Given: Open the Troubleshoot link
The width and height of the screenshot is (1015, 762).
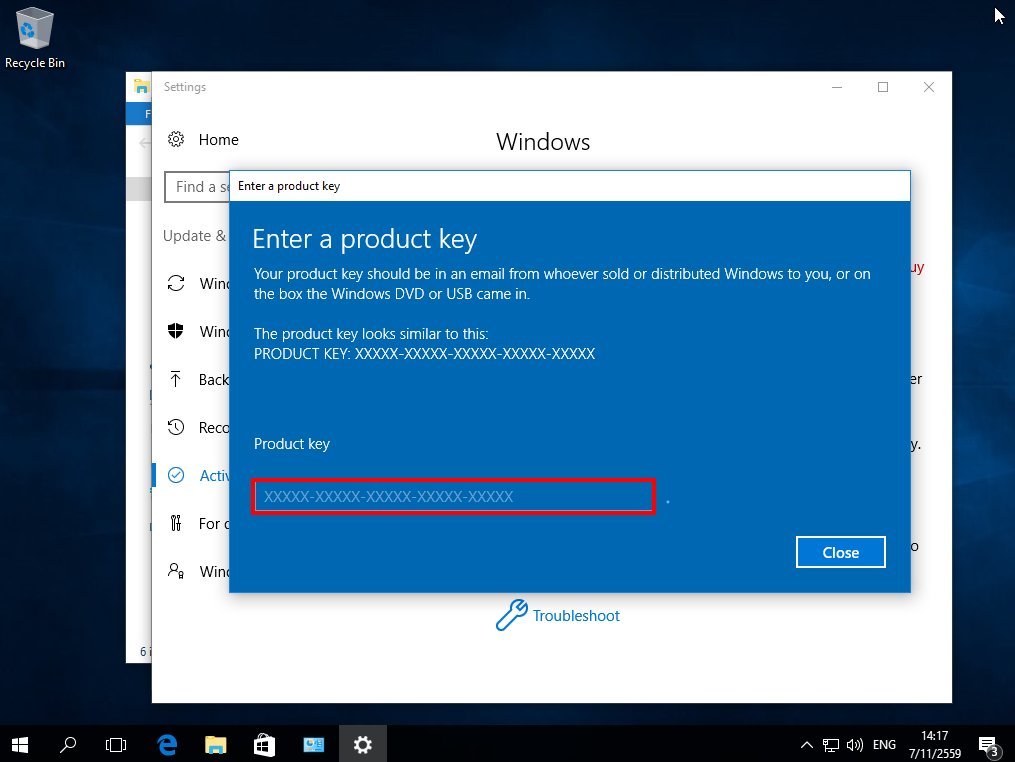Looking at the screenshot, I should [576, 616].
